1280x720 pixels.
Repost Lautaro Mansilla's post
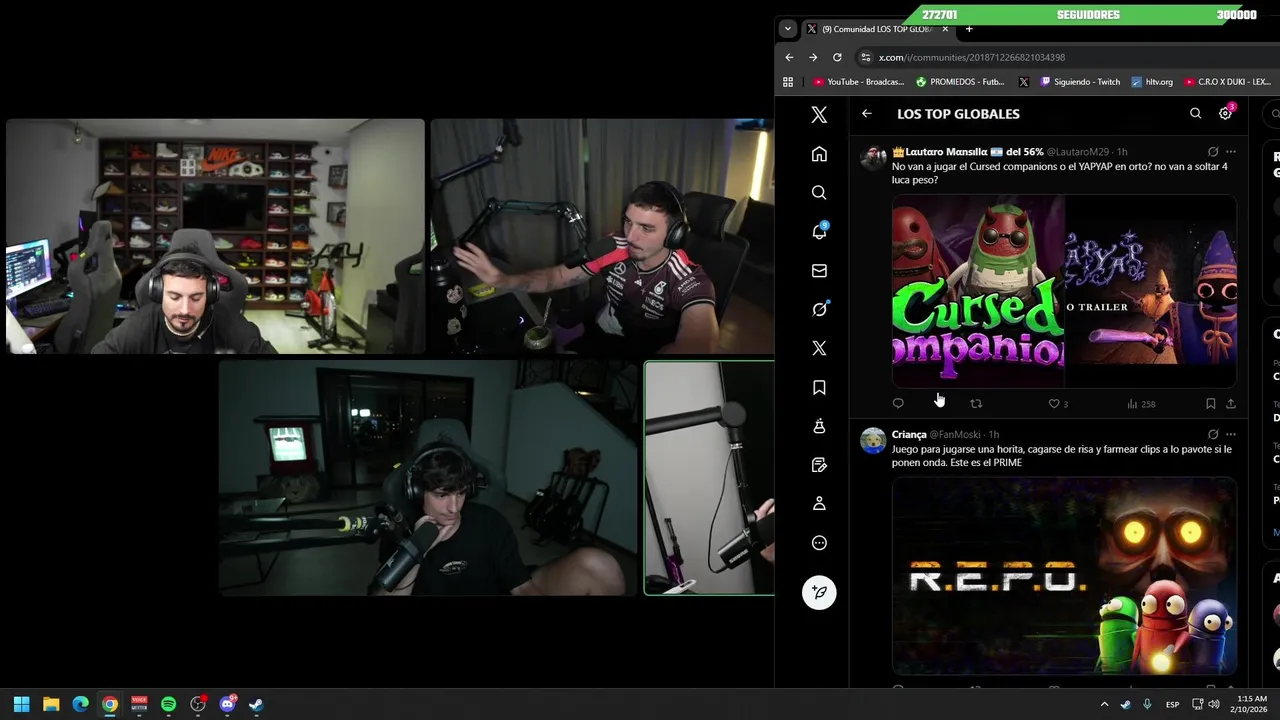pyautogui.click(x=976, y=404)
